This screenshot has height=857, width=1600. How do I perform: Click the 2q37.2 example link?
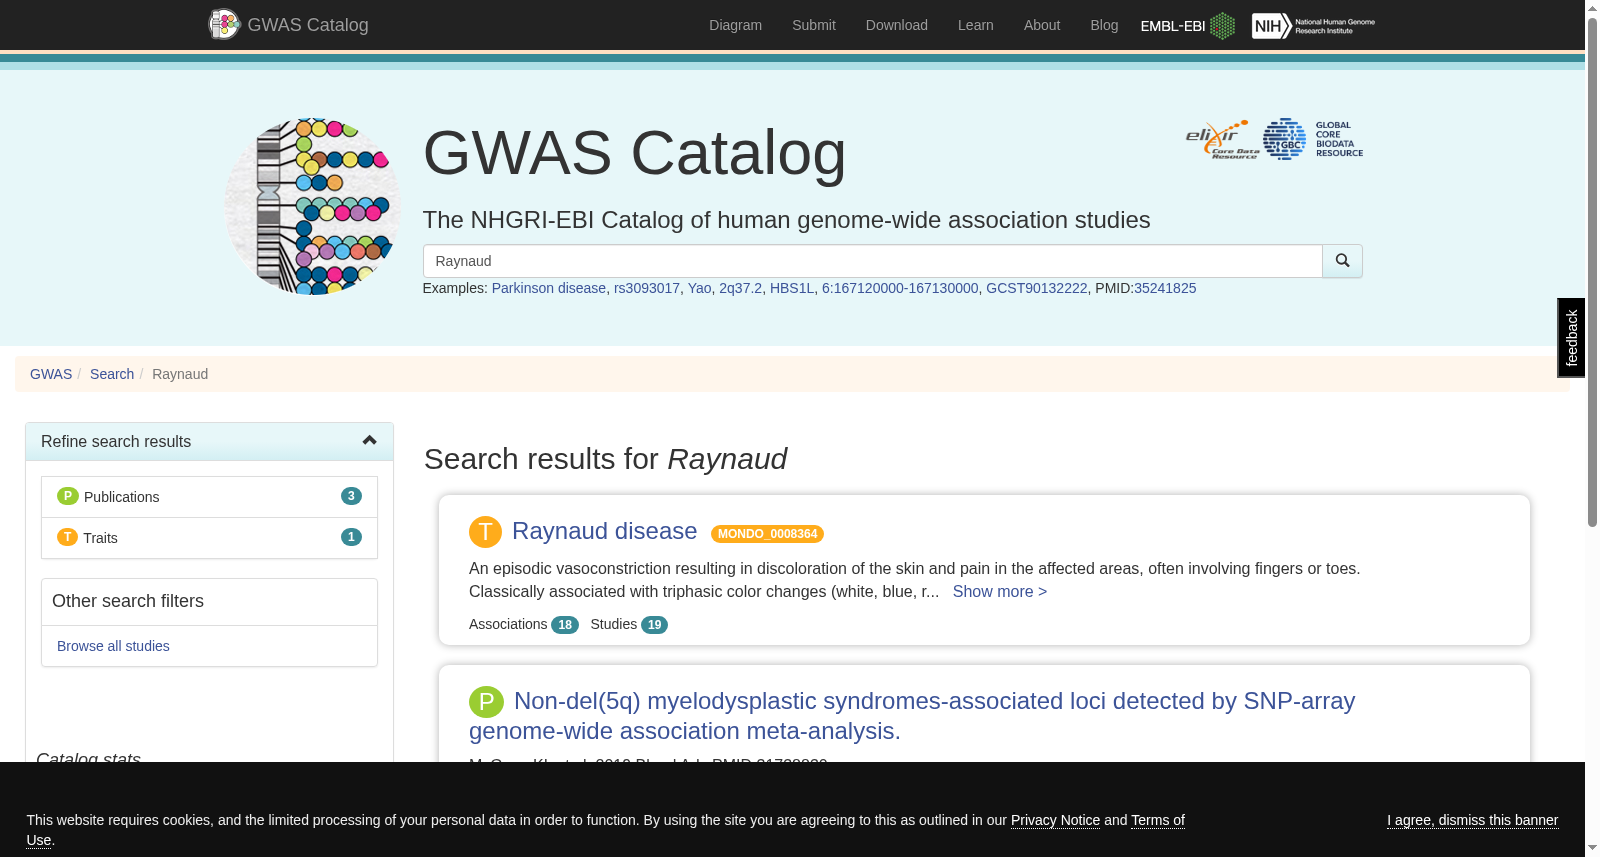point(740,288)
